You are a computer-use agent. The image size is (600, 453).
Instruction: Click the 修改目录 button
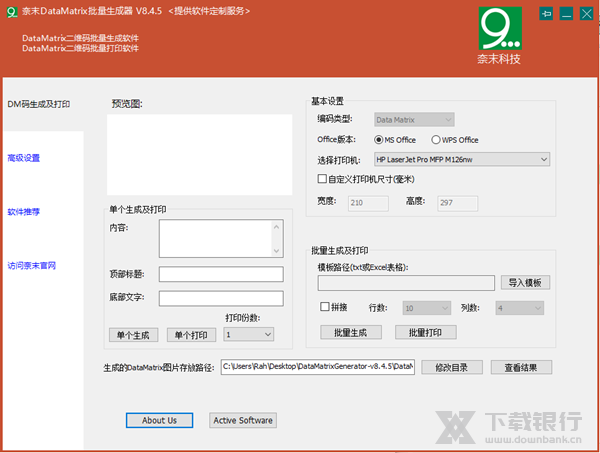point(452,368)
